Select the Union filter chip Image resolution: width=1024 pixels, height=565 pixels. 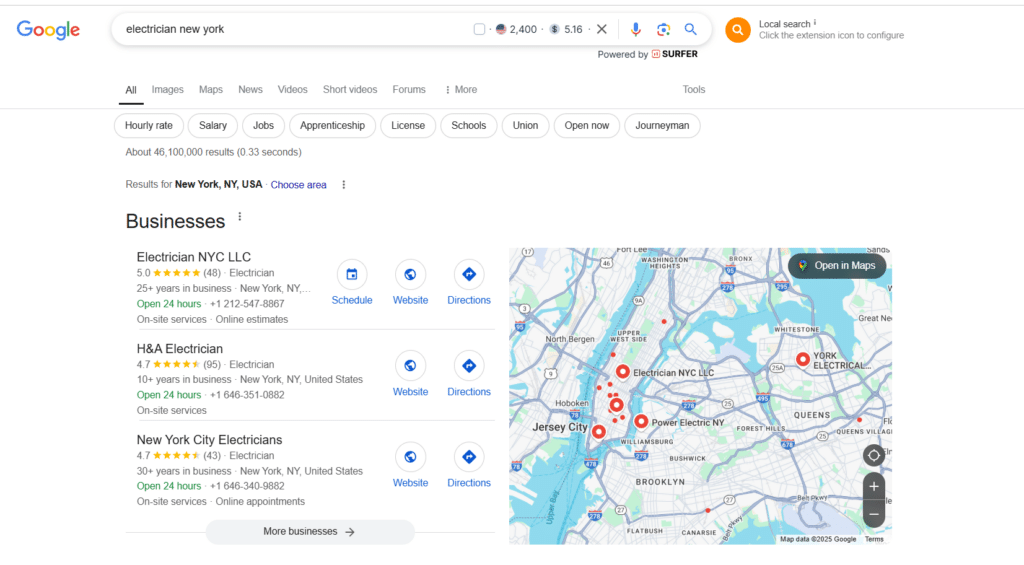(x=526, y=125)
